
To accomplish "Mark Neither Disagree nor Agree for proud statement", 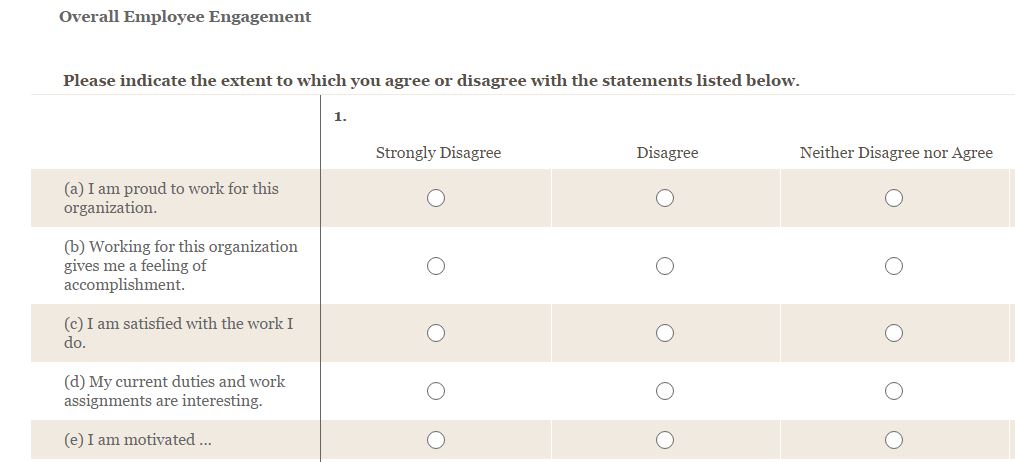I will tap(894, 198).
